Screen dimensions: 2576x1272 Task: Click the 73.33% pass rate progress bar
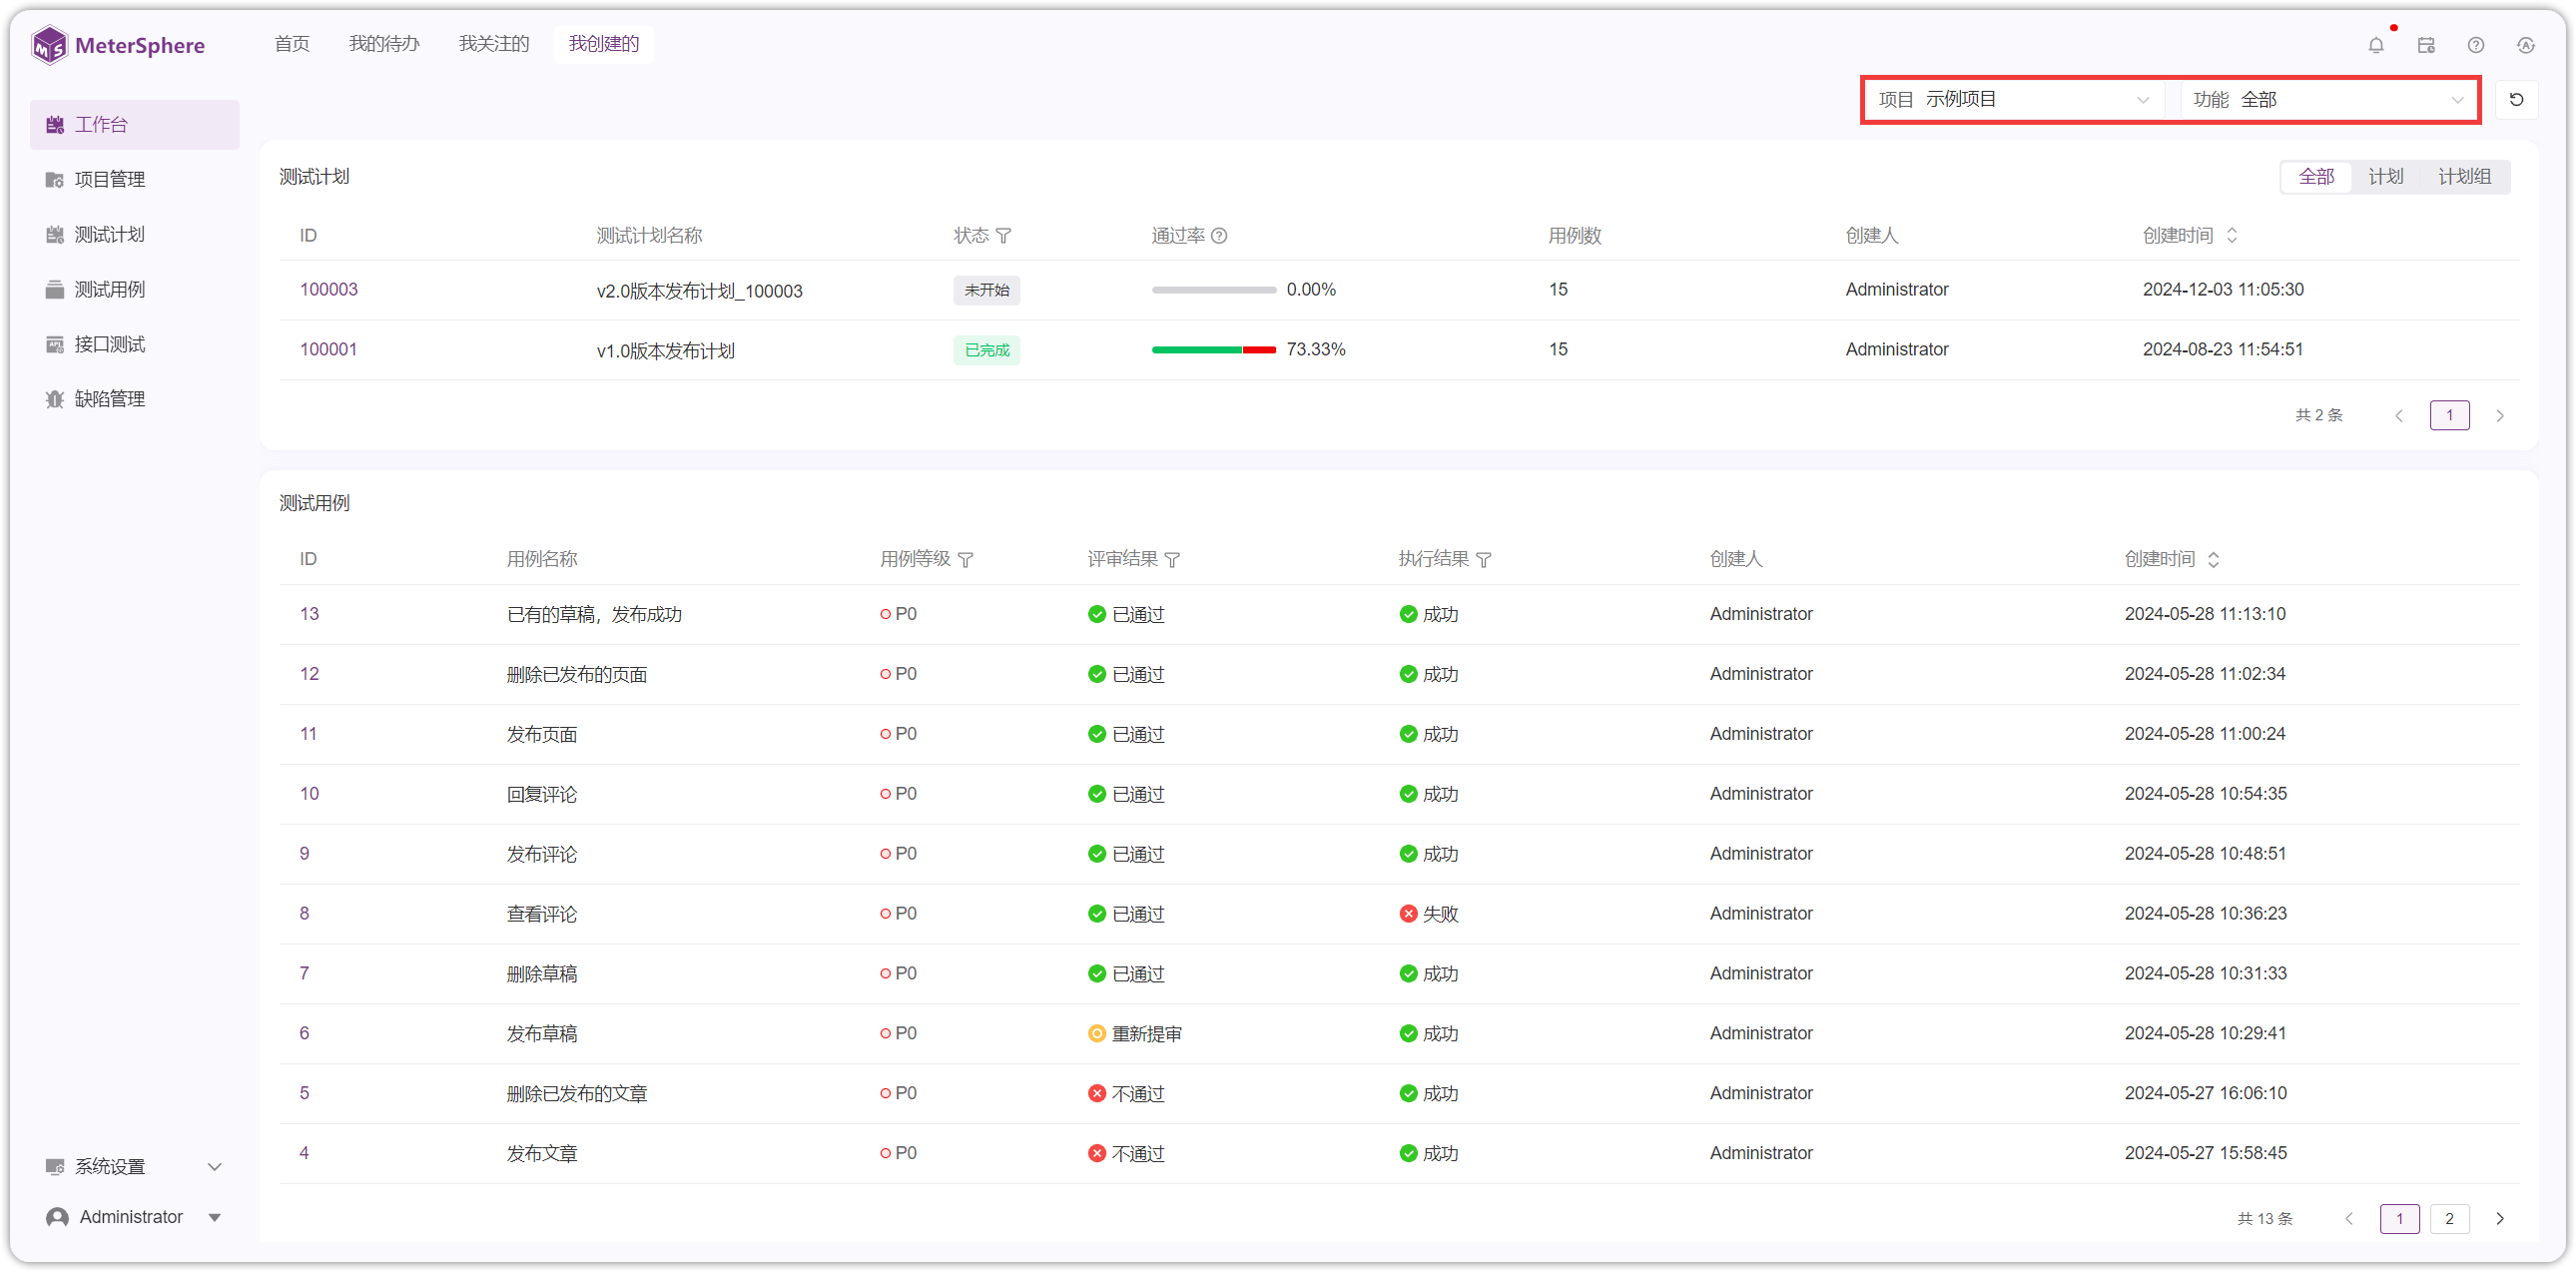pyautogui.click(x=1213, y=349)
